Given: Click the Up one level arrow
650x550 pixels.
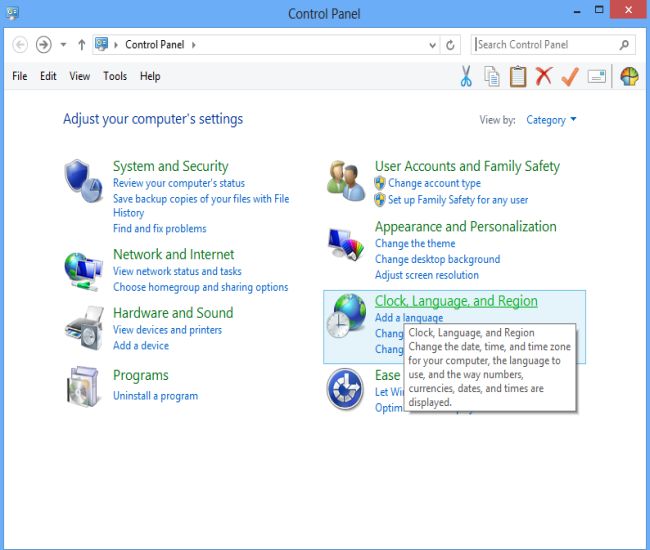Looking at the screenshot, I should [82, 44].
